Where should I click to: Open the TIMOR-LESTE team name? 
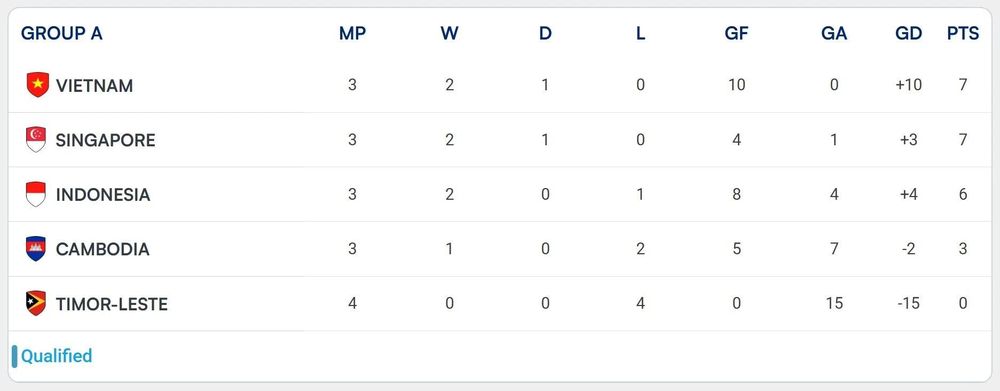pyautogui.click(x=112, y=304)
